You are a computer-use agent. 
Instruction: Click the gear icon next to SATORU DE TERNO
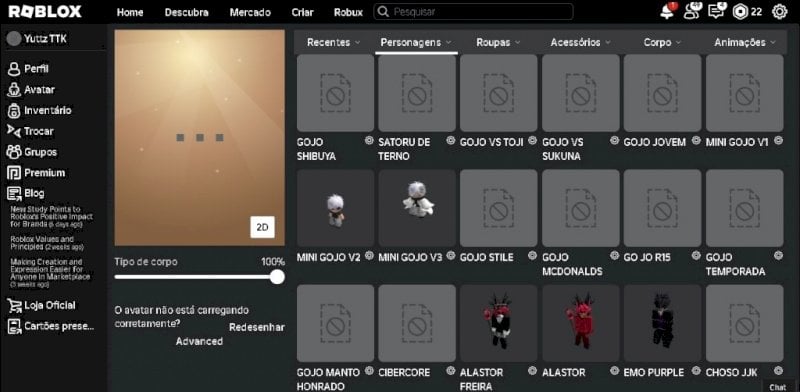click(x=451, y=141)
